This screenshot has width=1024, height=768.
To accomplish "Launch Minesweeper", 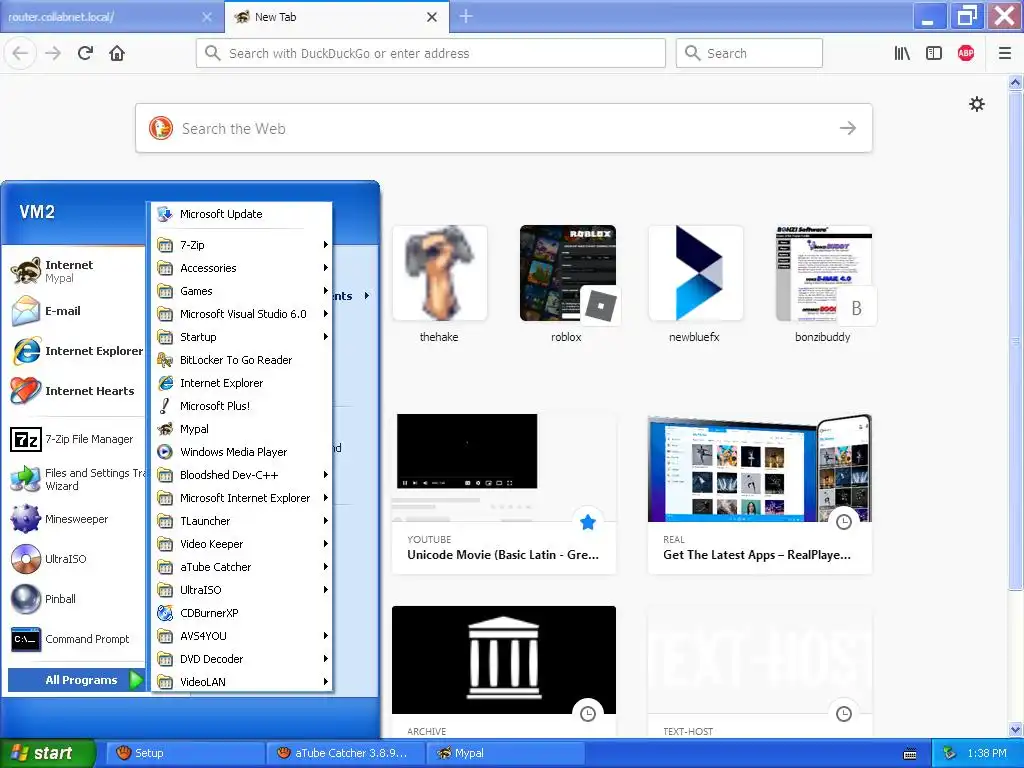I will click(76, 519).
